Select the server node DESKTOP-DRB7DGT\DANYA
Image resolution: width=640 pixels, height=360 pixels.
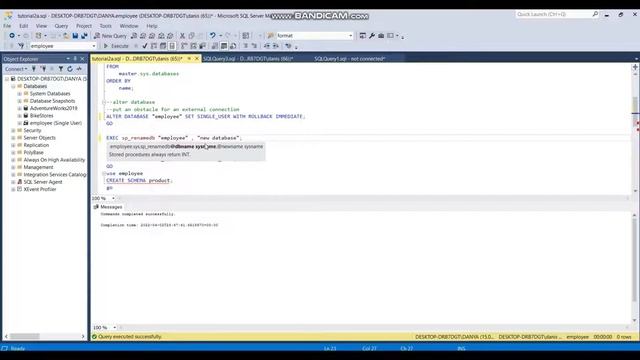tap(52, 79)
